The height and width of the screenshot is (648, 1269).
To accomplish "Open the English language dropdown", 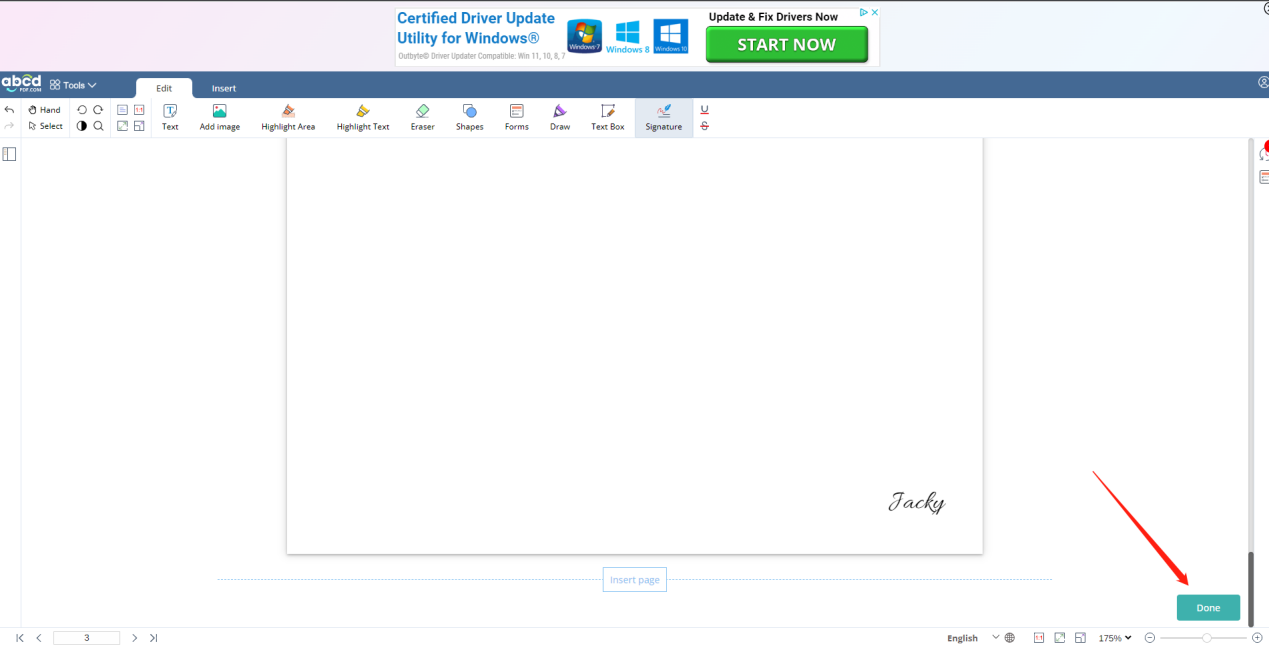I will [x=972, y=638].
